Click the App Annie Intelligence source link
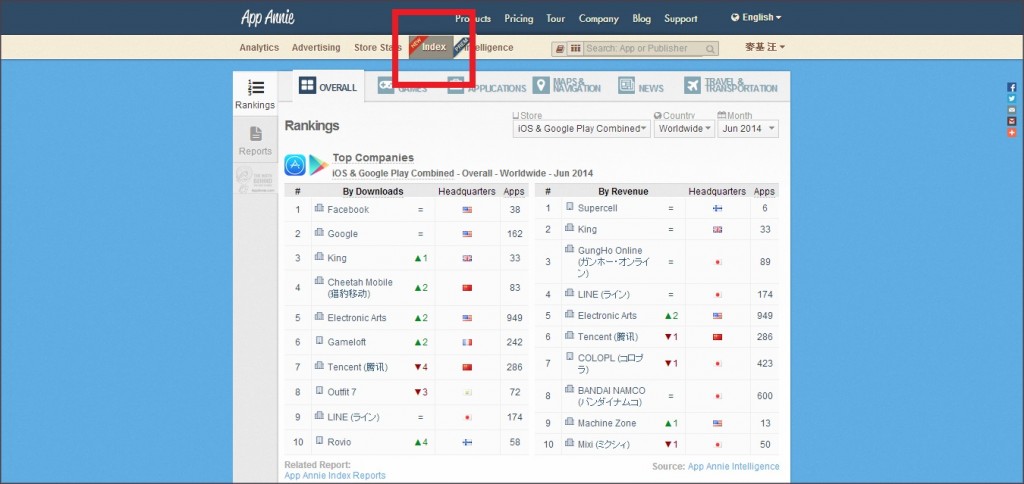The image size is (1024, 484). pos(733,466)
